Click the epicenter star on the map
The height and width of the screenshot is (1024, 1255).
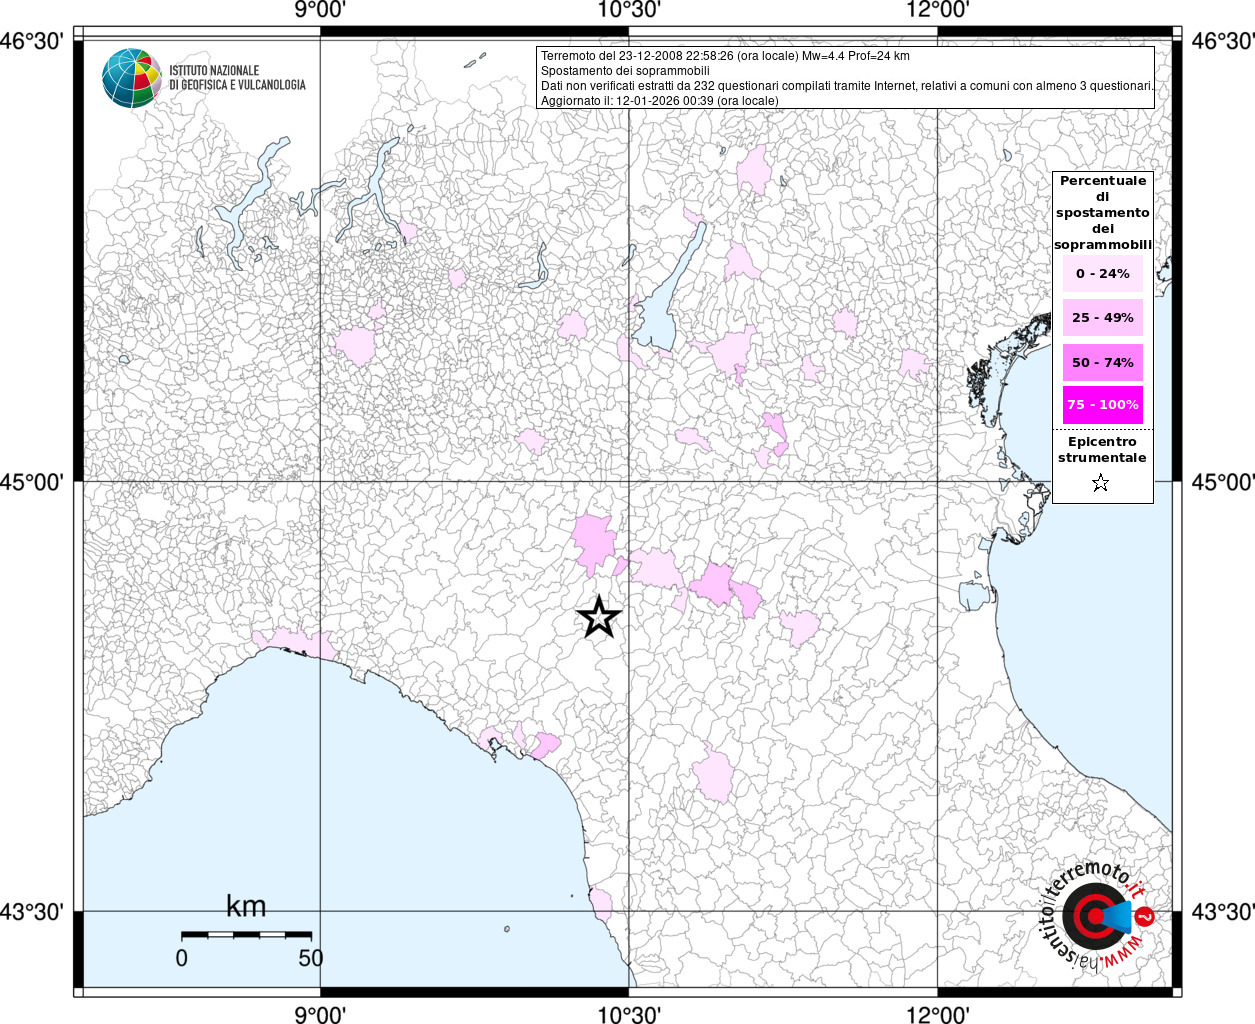(x=599, y=617)
